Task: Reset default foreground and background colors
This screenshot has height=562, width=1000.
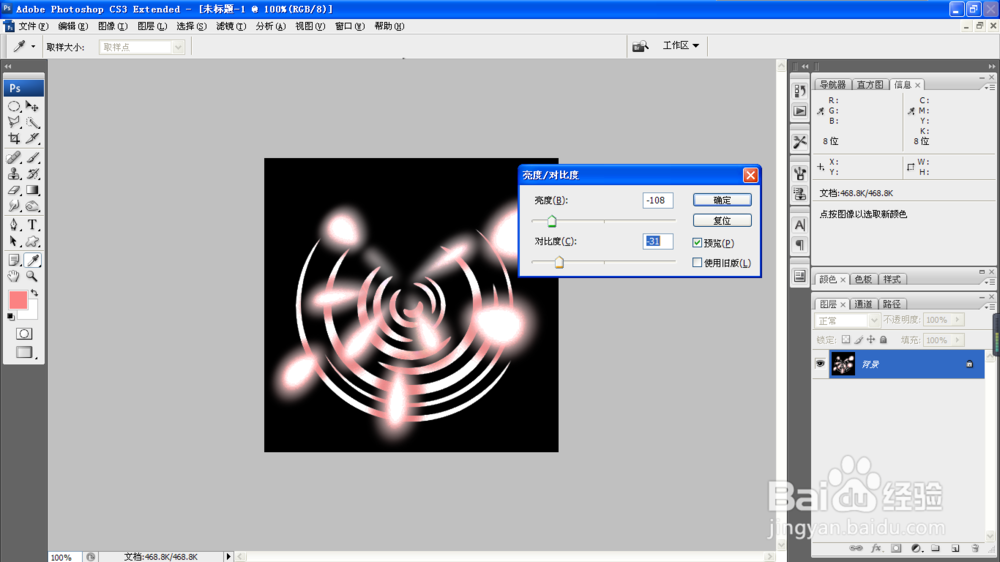Action: (11, 317)
